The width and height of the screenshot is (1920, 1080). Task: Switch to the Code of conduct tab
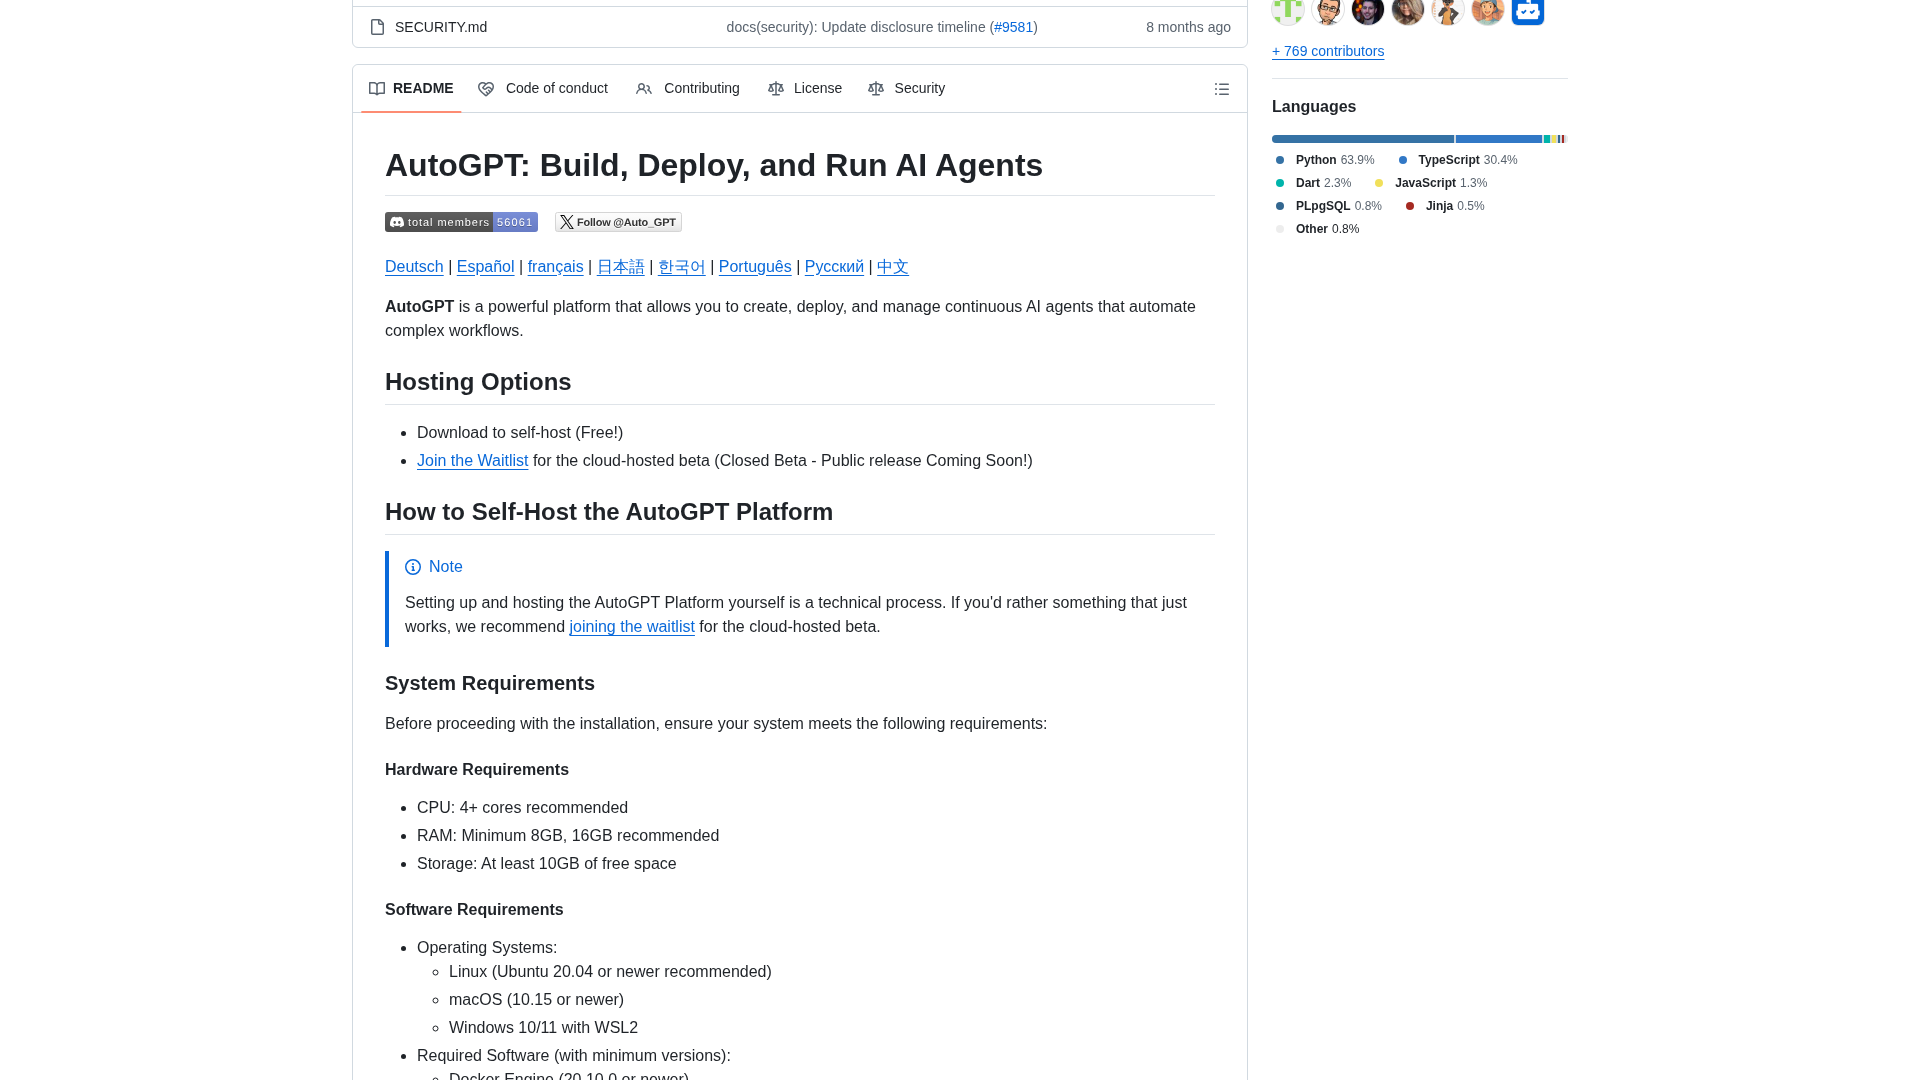click(557, 88)
